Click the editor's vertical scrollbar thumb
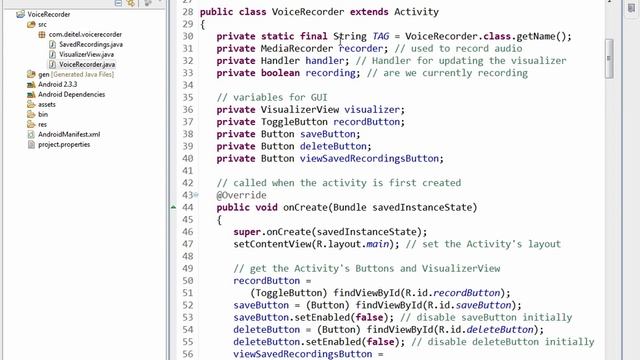Image resolution: width=640 pixels, height=360 pixels. (609, 58)
